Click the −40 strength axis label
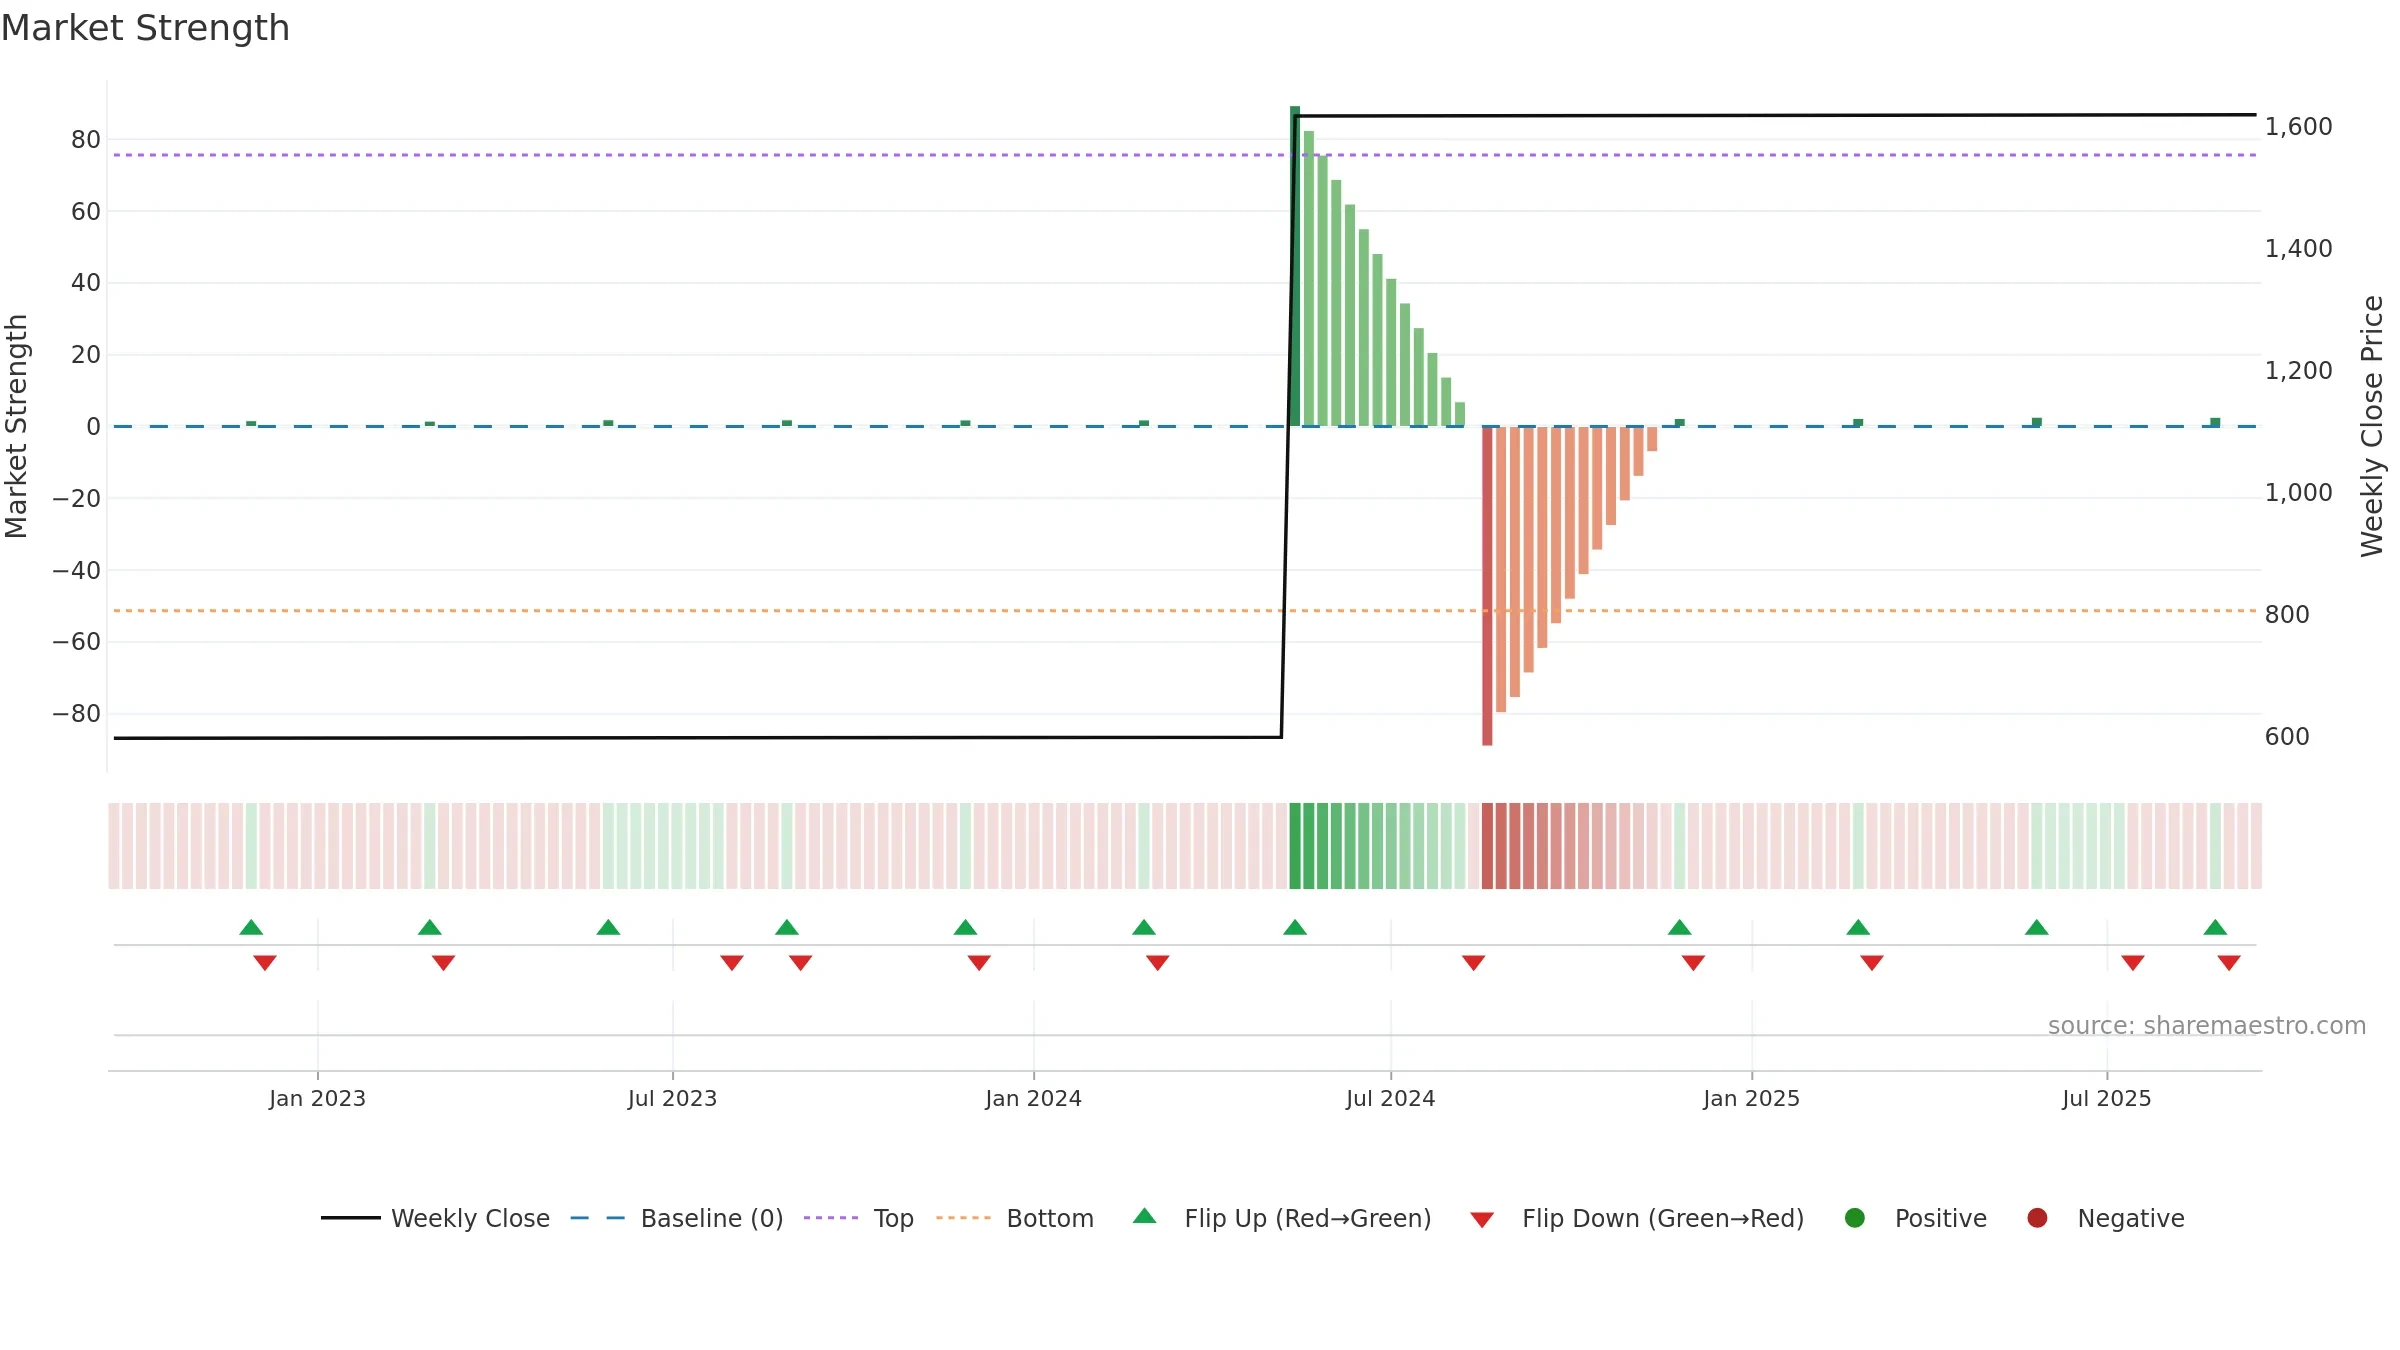Viewport: 2400px width, 1350px height. tap(77, 570)
